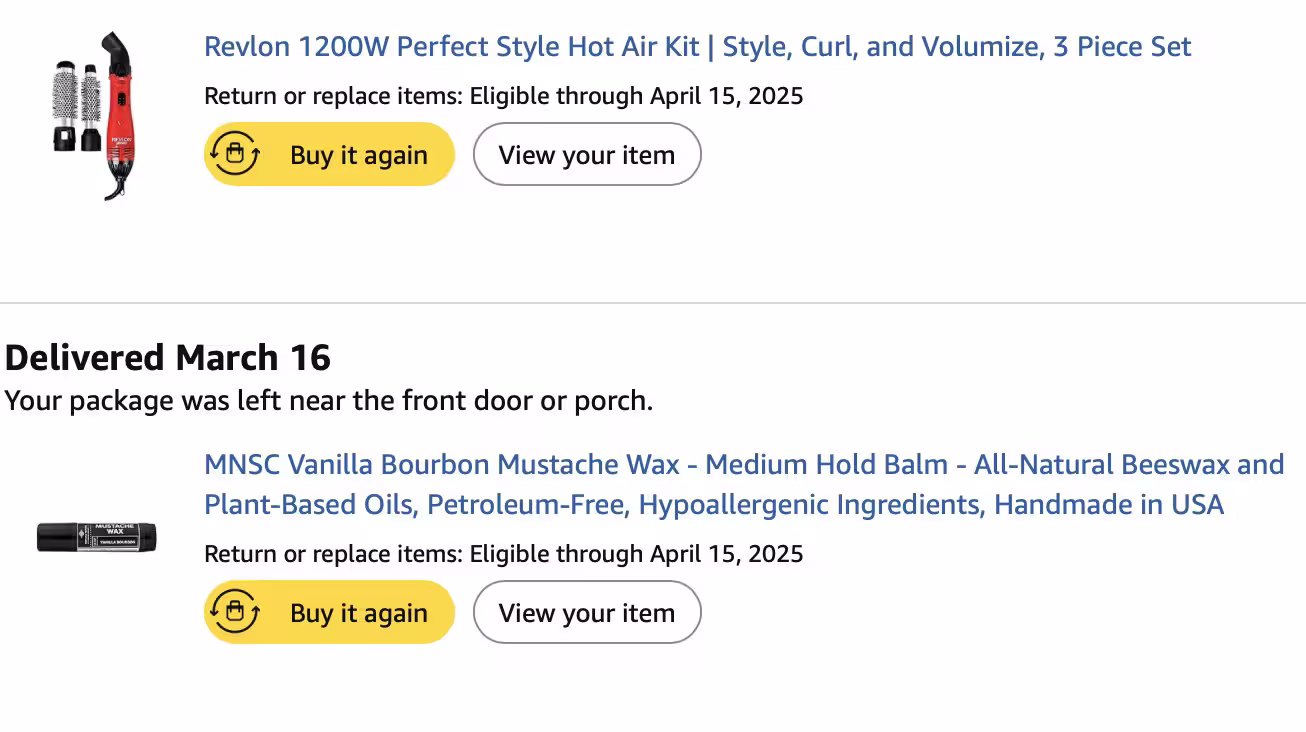Click the package left near front door message
Viewport: 1306px width, 732px height.
click(328, 401)
